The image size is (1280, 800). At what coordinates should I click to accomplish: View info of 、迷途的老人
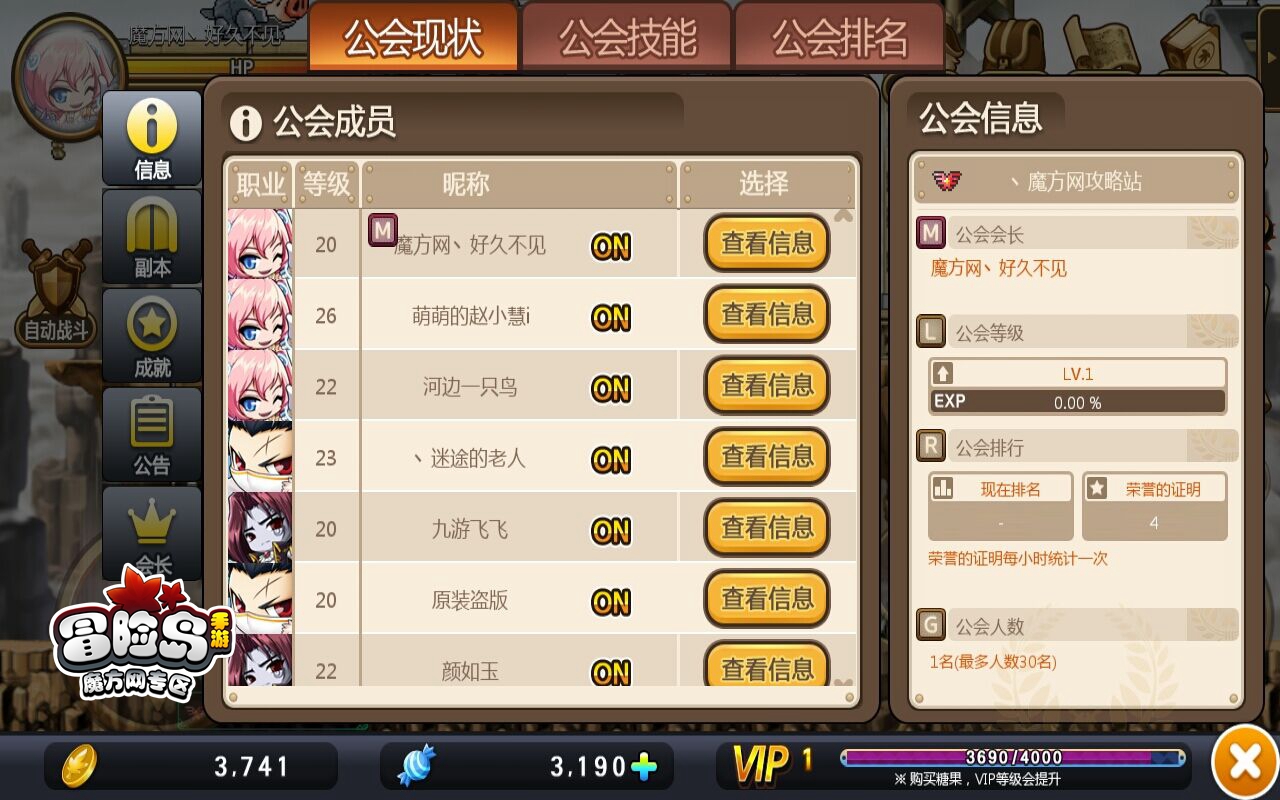click(767, 457)
